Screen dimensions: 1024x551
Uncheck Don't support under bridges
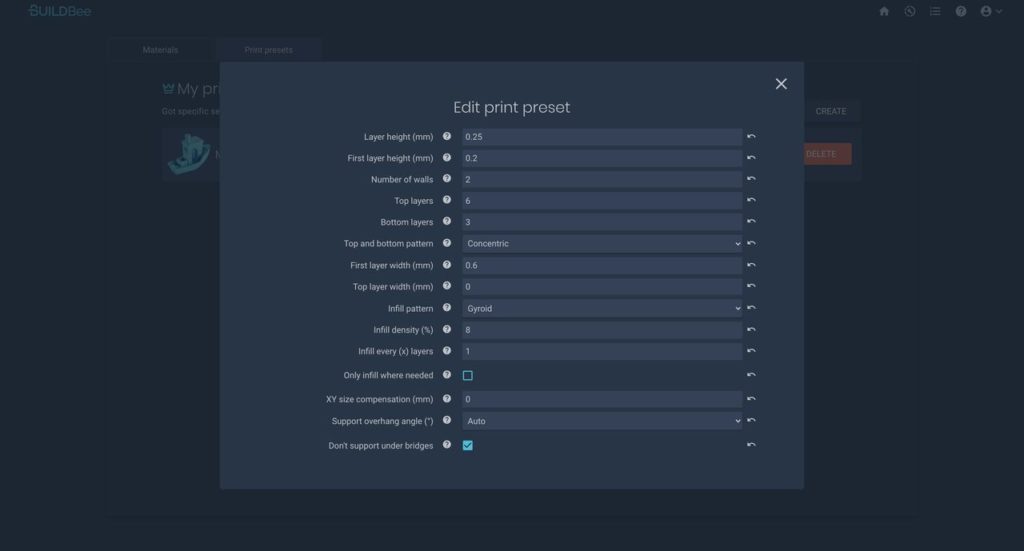[467, 446]
